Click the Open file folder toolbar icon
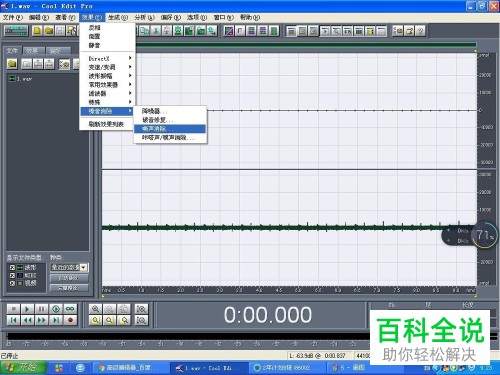 pos(49,31)
